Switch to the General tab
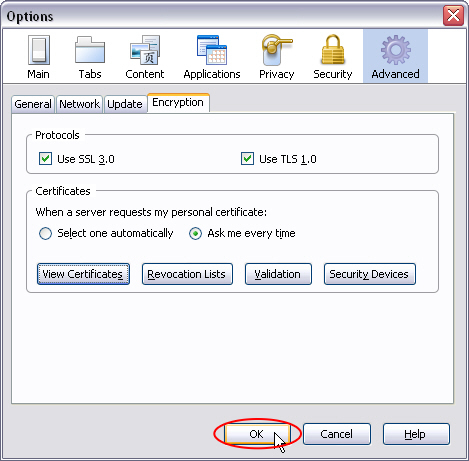 (x=33, y=104)
